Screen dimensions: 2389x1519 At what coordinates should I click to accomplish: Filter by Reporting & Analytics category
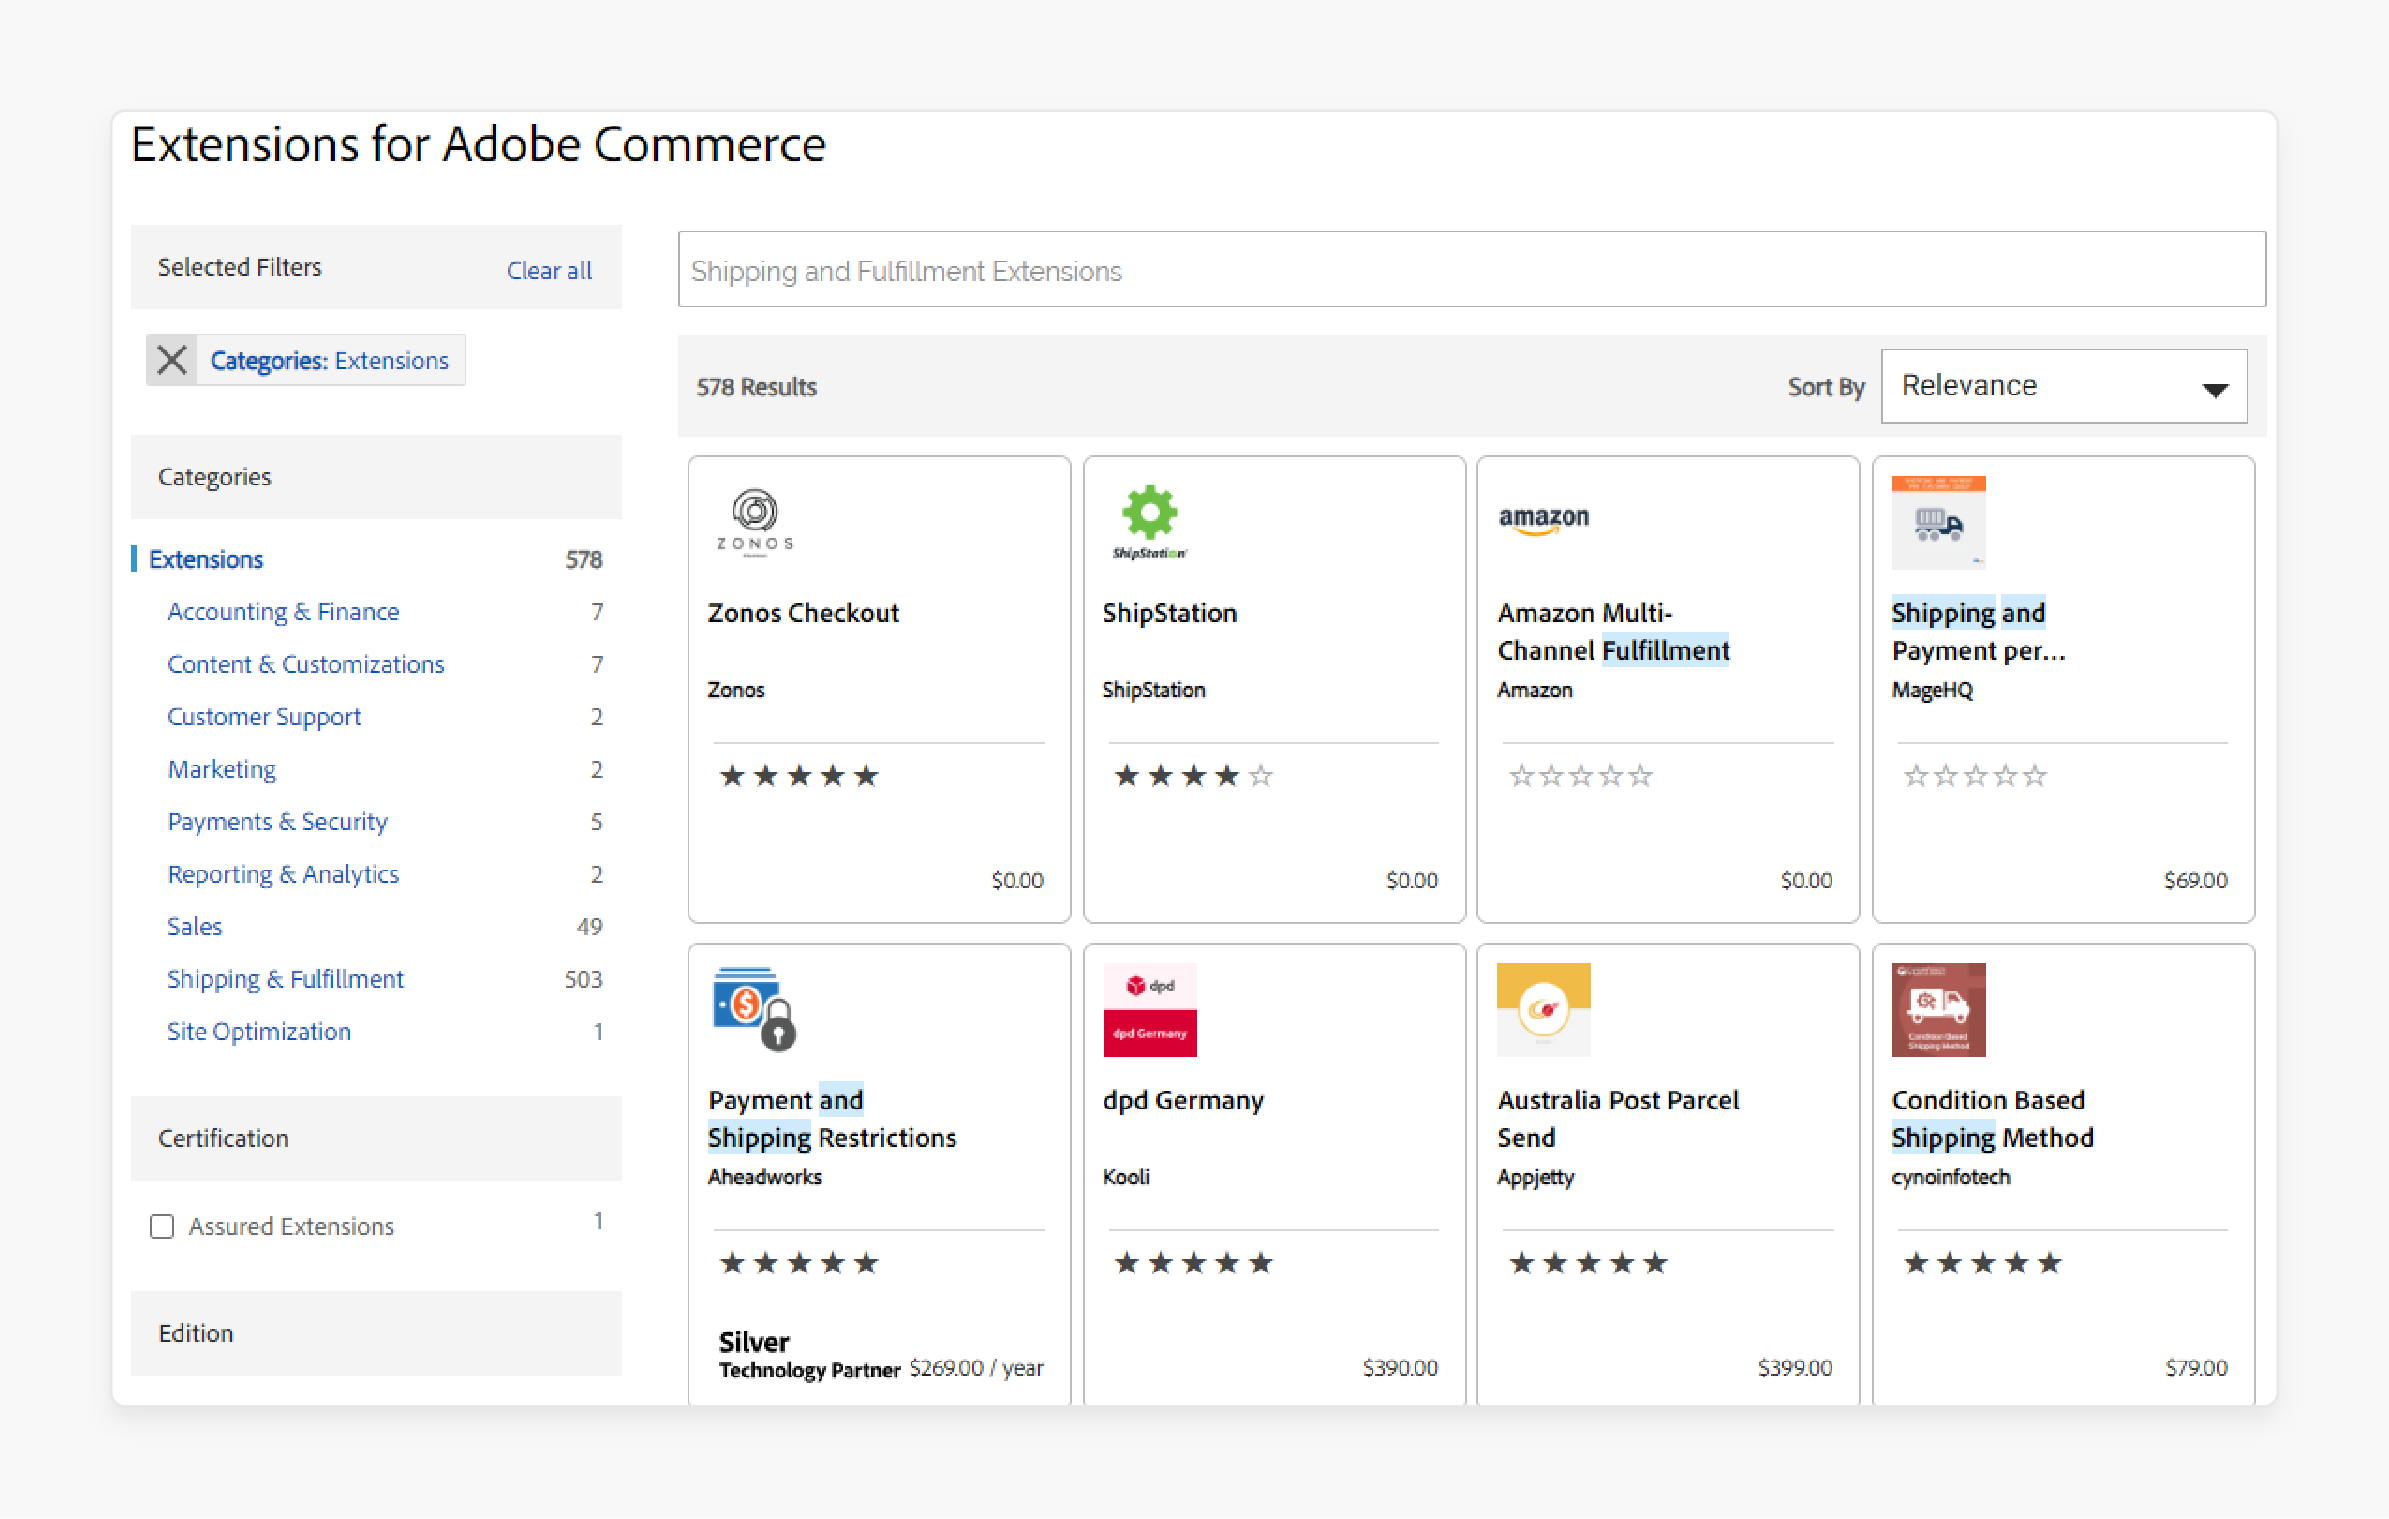(x=283, y=874)
